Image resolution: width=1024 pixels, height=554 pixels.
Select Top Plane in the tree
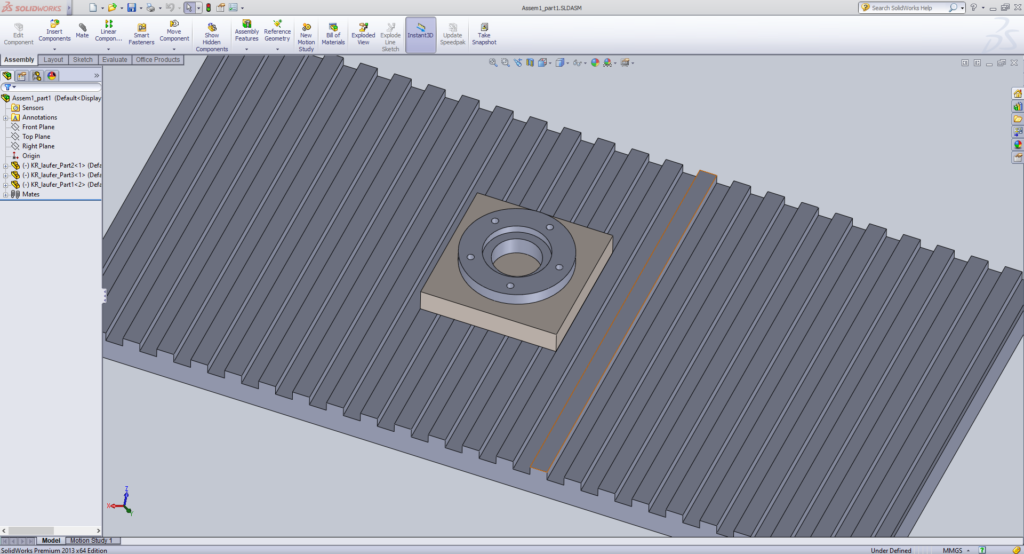36,137
